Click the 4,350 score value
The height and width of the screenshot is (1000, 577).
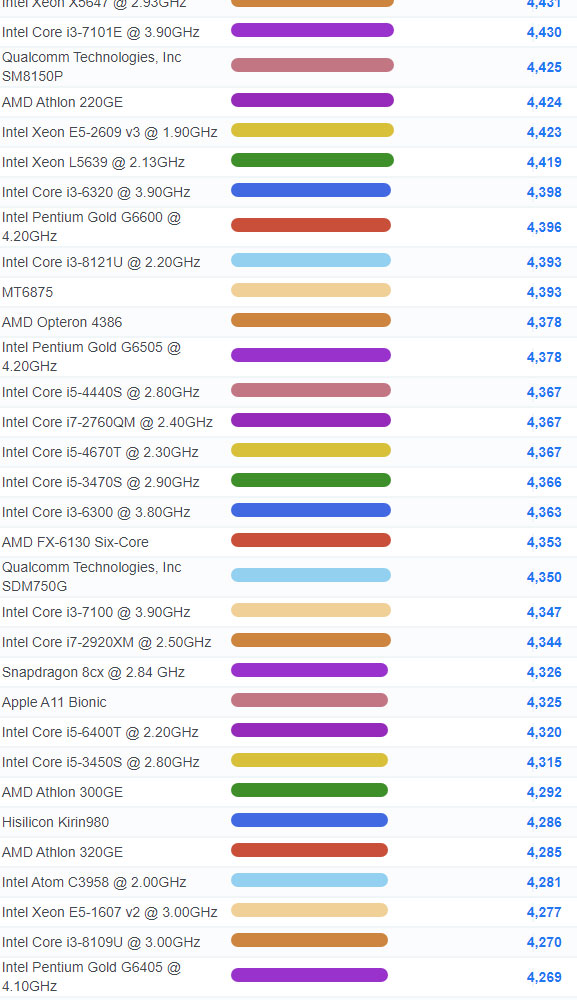(544, 578)
